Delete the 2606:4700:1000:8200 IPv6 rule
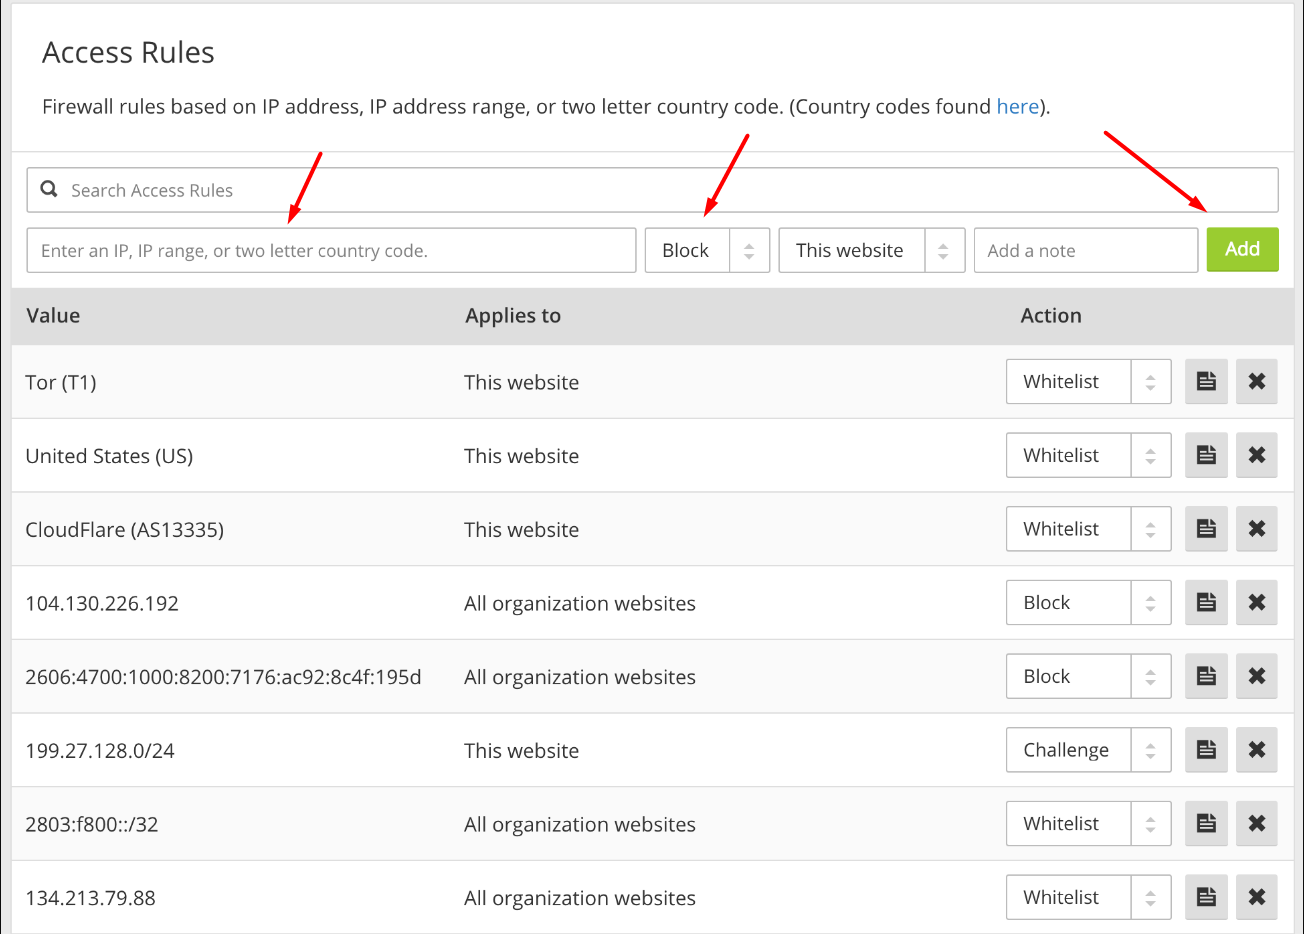 [1257, 677]
